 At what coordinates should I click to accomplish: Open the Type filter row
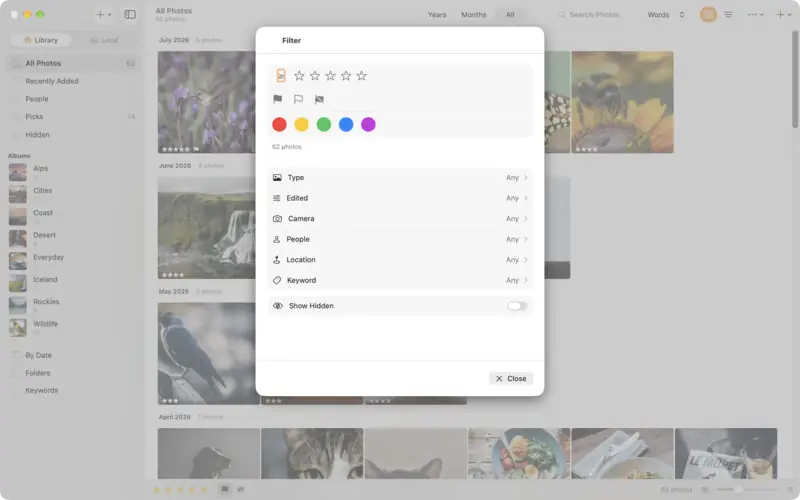(400, 178)
